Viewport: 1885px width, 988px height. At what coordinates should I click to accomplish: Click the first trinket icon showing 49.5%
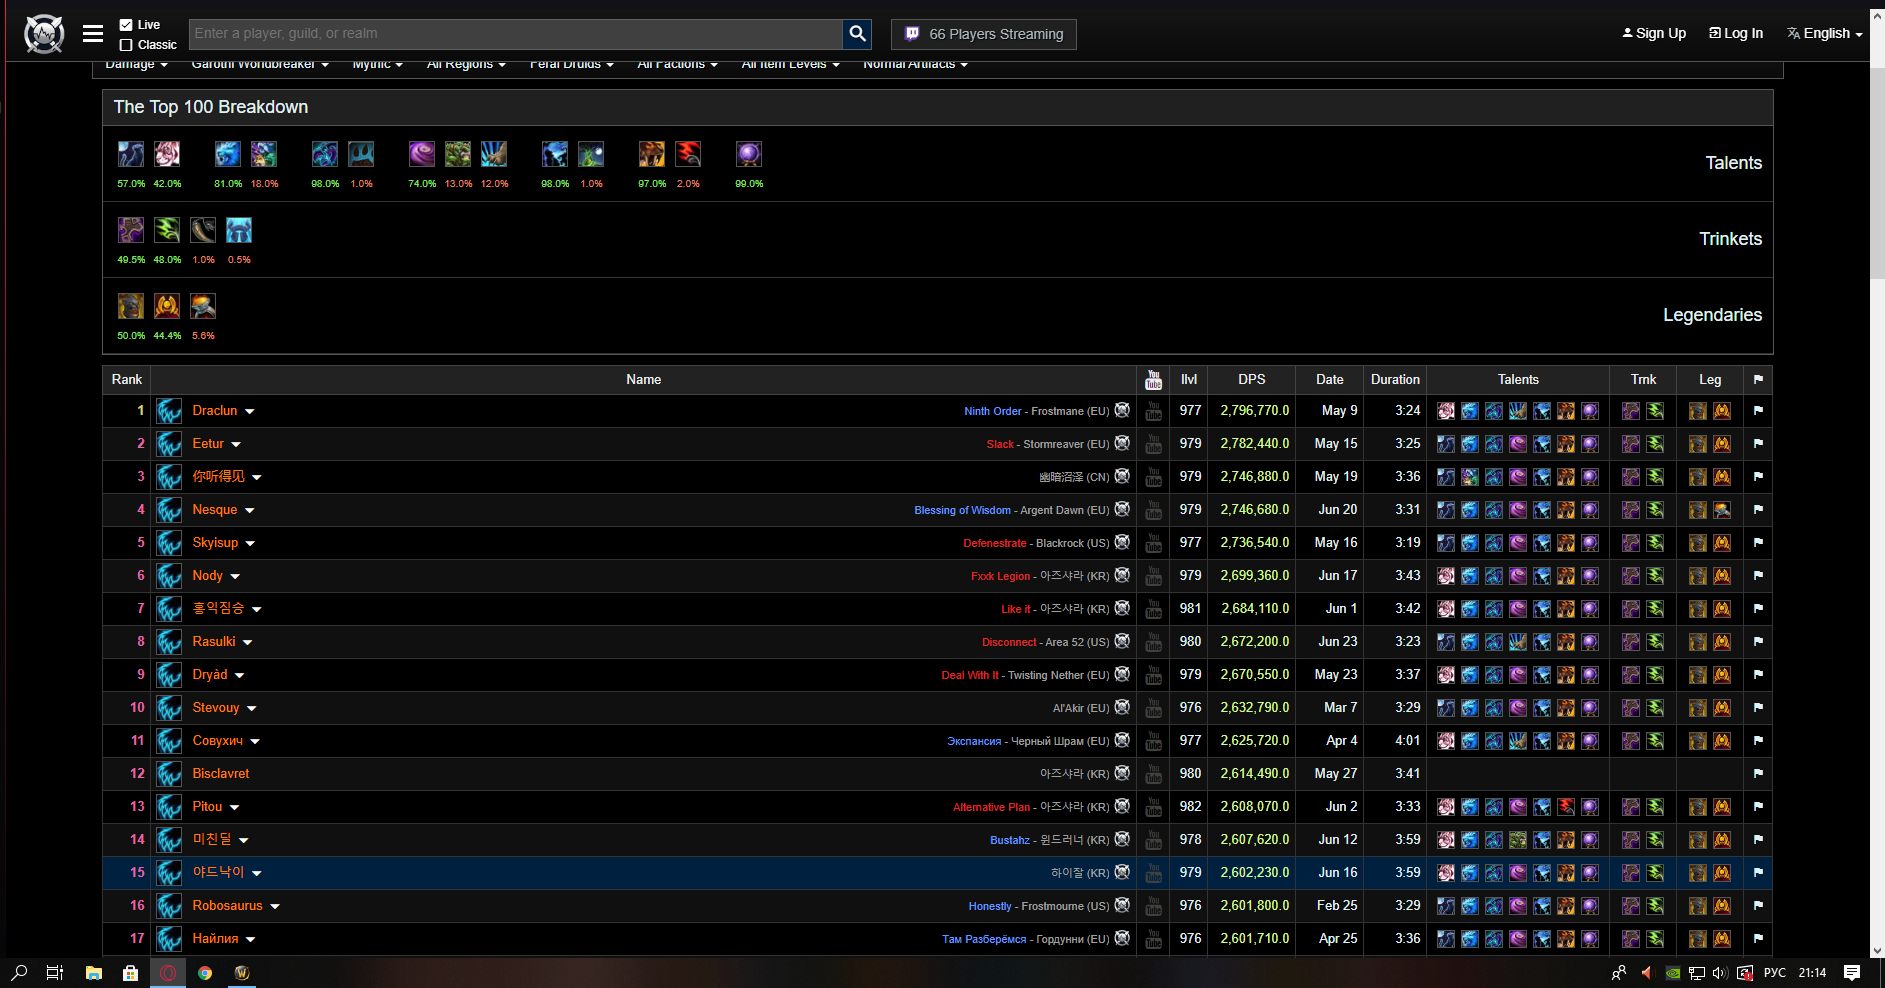pyautogui.click(x=131, y=230)
